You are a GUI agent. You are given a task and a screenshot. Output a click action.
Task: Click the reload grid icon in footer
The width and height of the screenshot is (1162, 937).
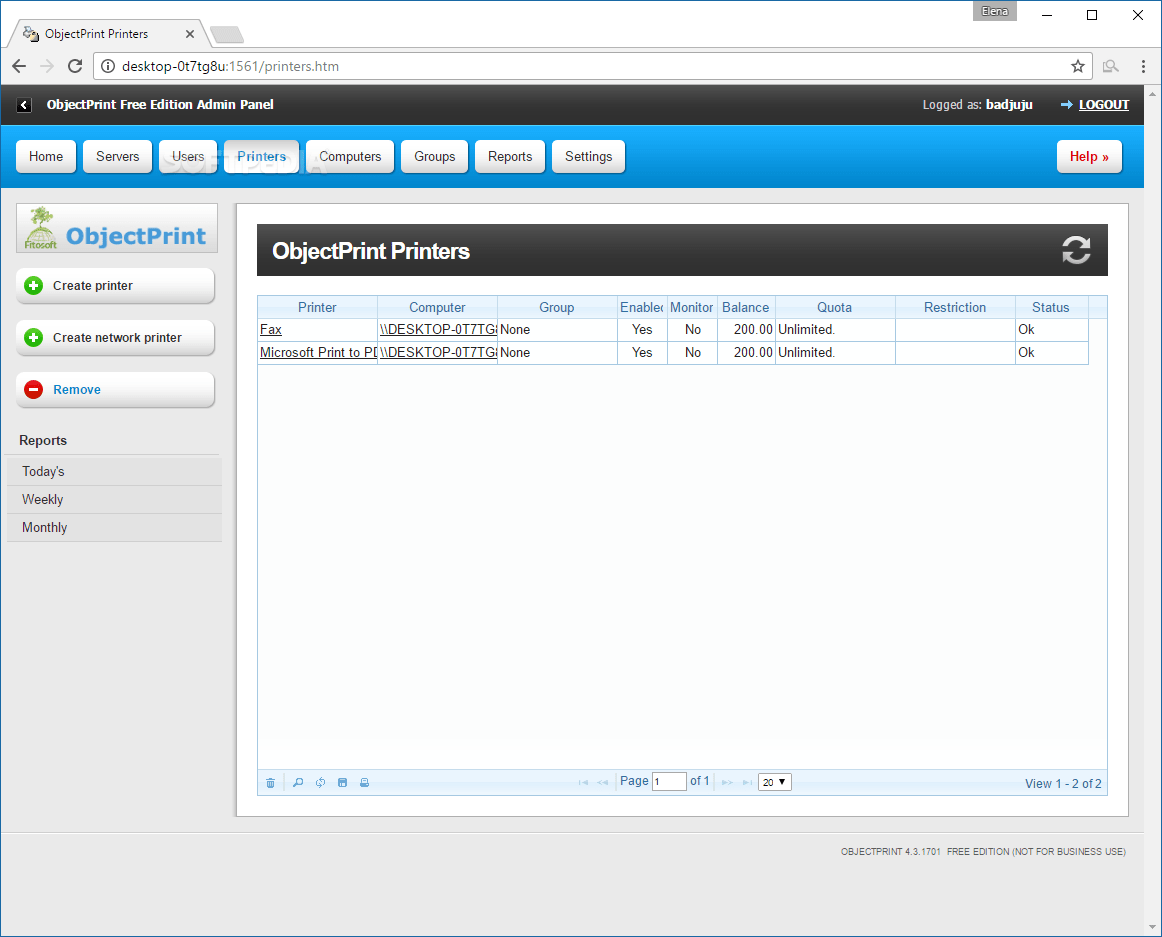320,783
